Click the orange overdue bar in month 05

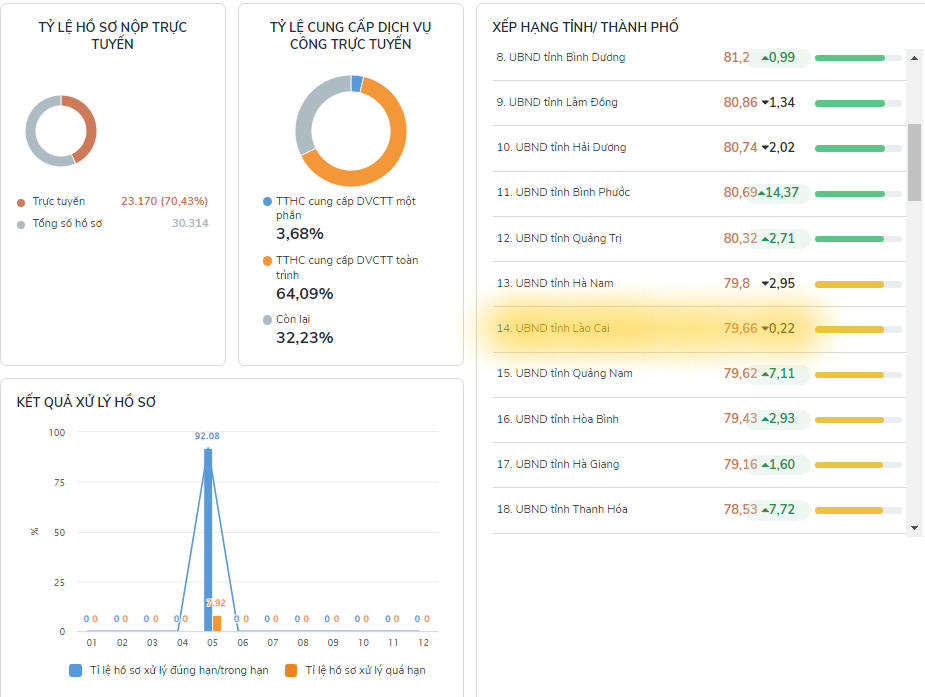217,623
